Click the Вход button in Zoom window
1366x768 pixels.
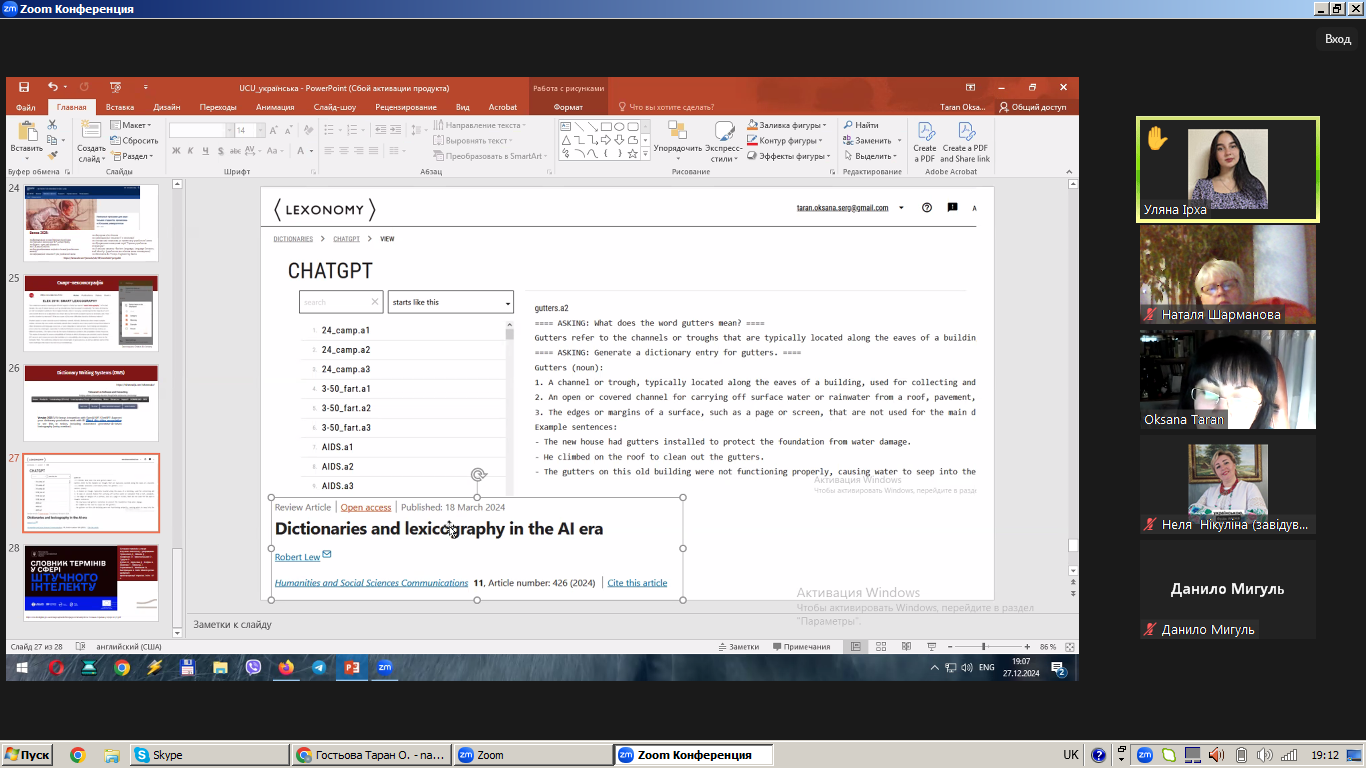(x=1338, y=39)
